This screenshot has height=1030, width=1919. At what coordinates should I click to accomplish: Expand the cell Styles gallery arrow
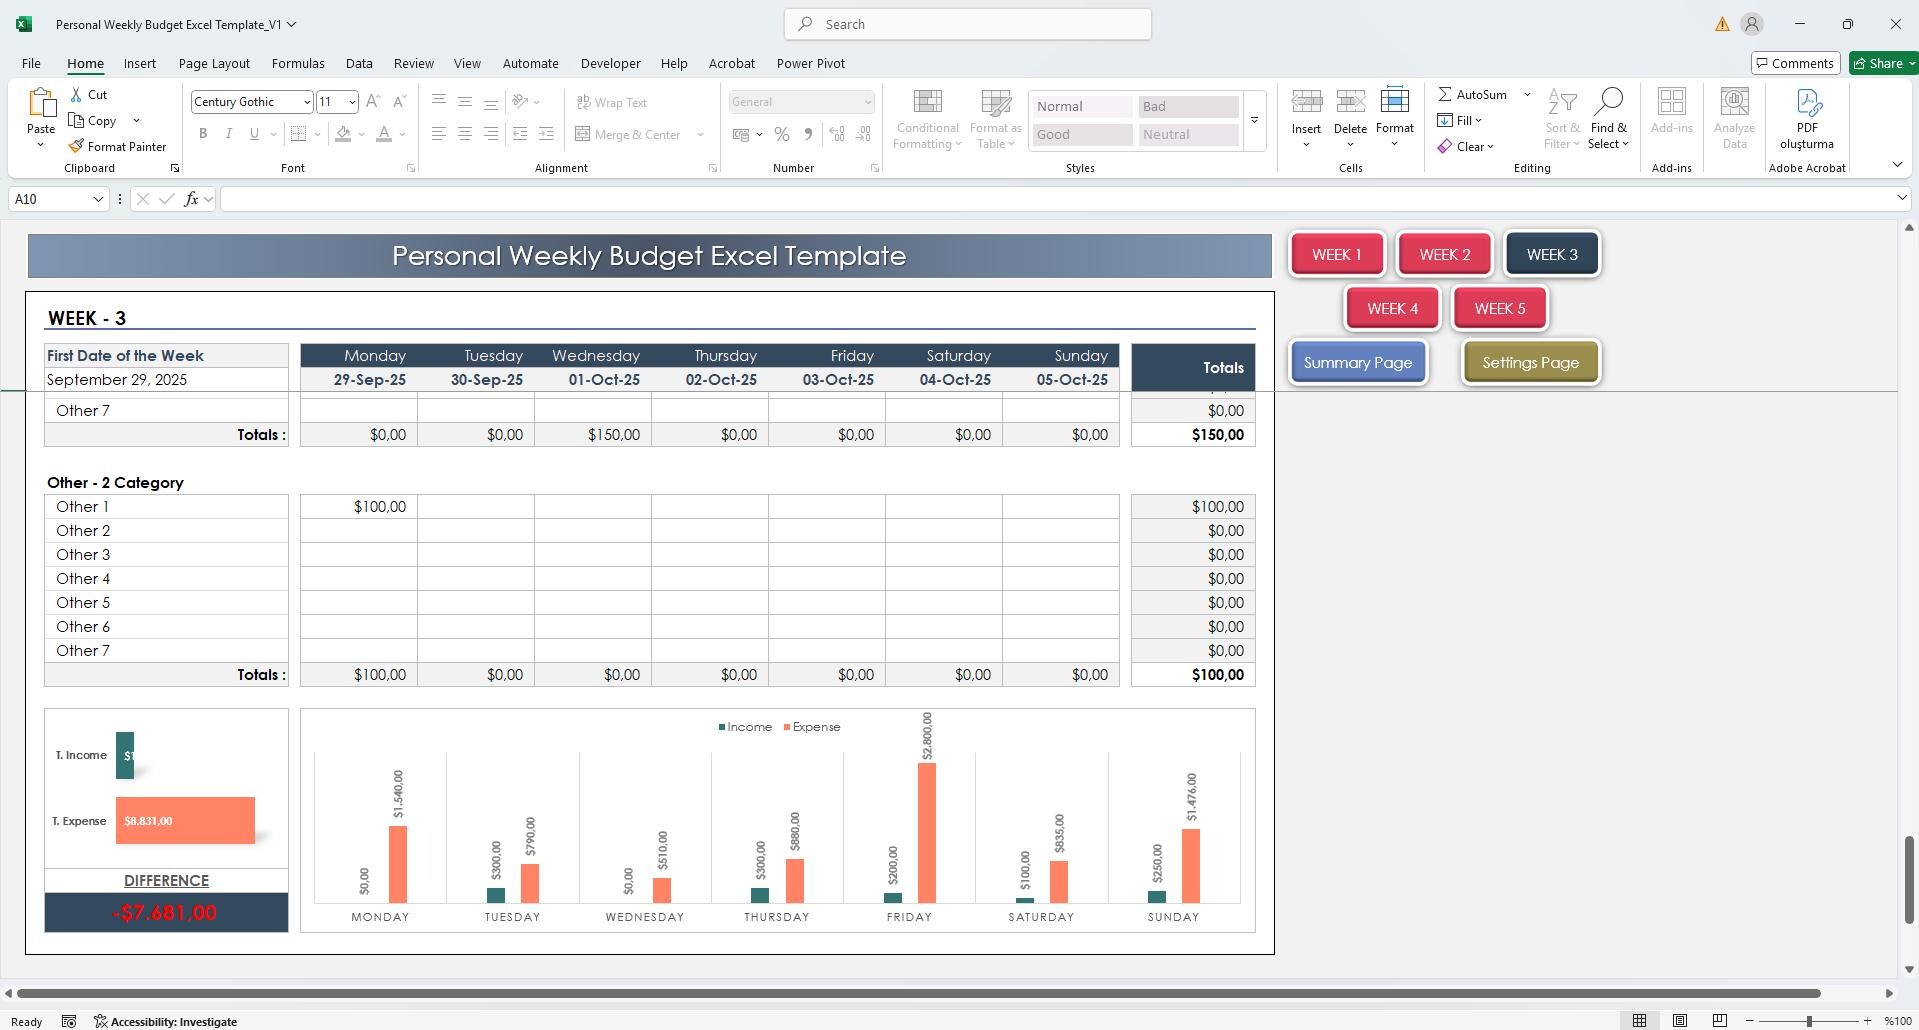(1254, 120)
